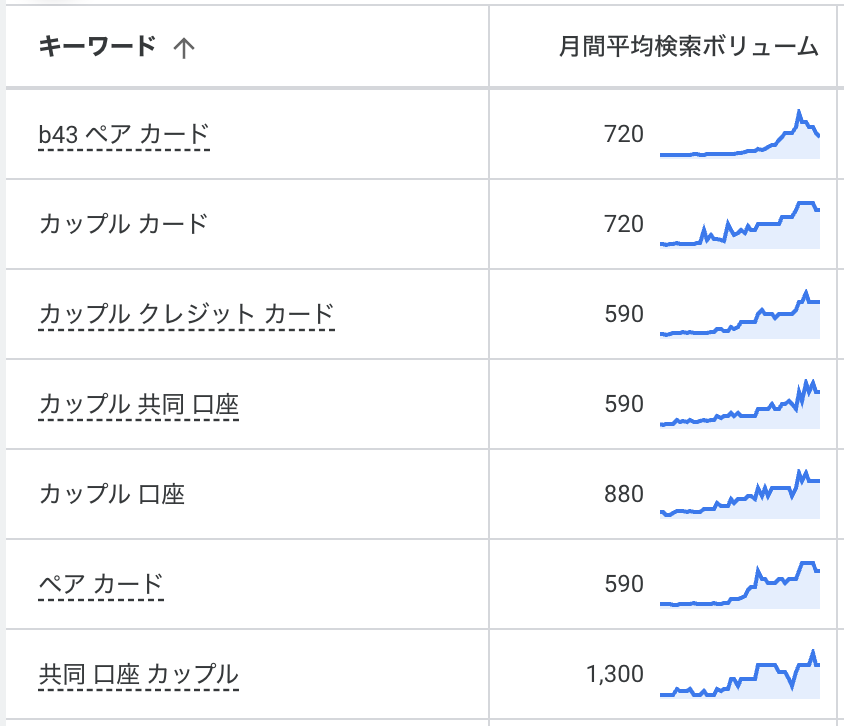Show the trend sparkline for カップル 口座
The image size is (844, 726).
740,495
